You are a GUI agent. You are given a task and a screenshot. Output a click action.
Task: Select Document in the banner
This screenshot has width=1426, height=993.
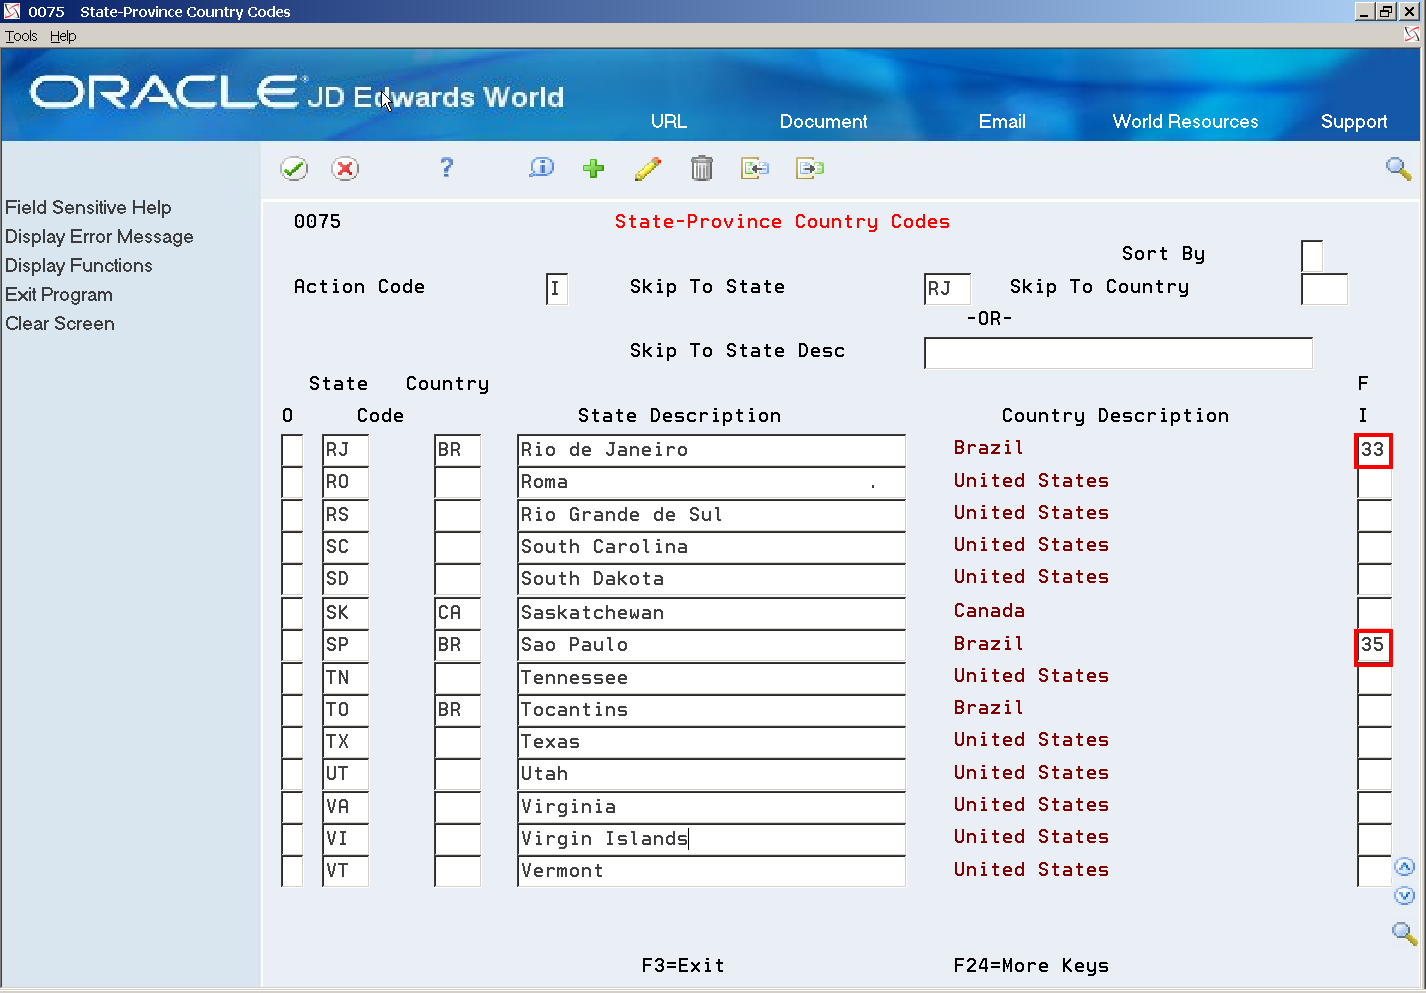pos(823,121)
